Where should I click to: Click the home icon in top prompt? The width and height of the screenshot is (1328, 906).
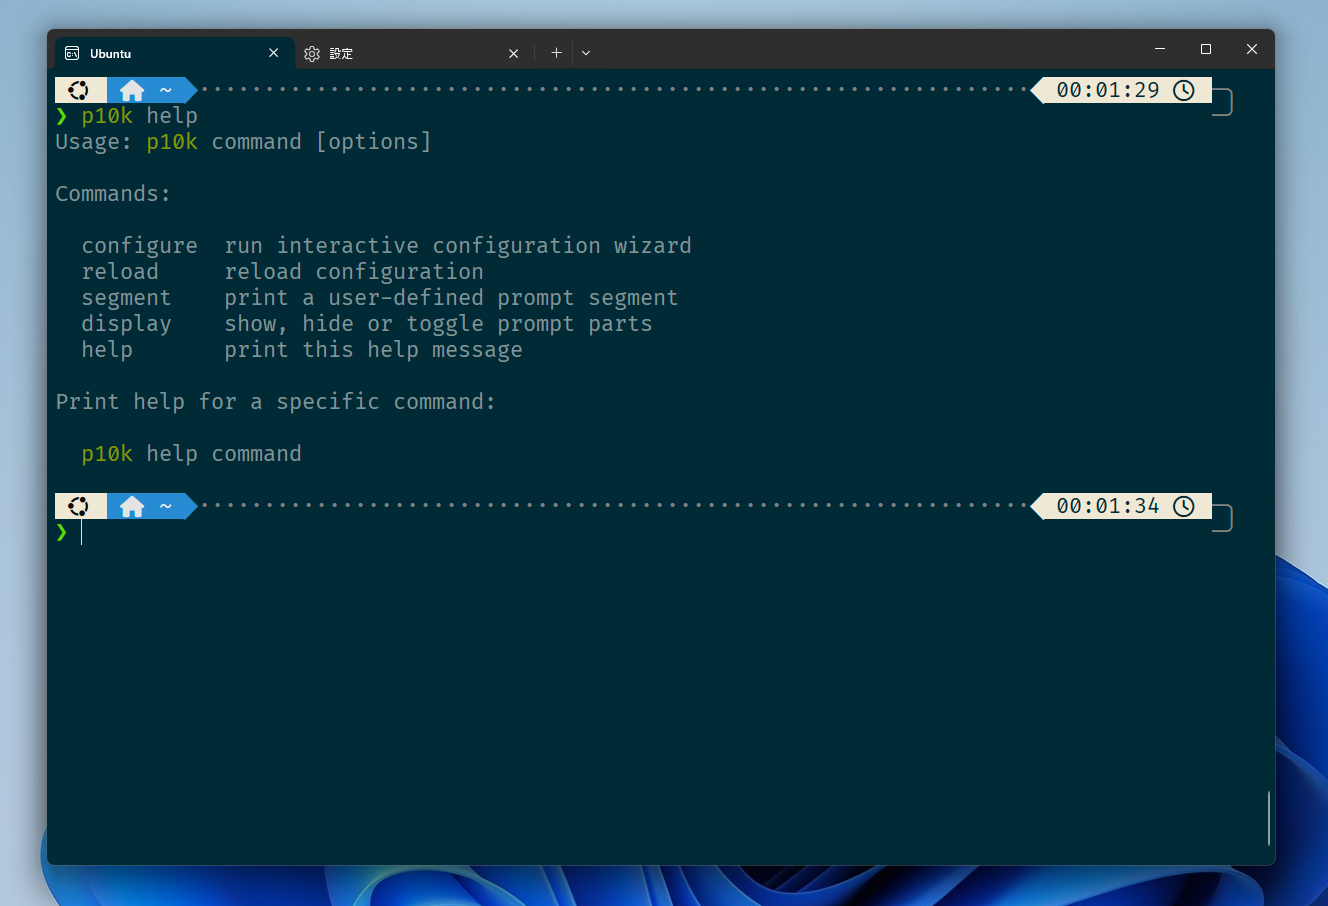132,90
